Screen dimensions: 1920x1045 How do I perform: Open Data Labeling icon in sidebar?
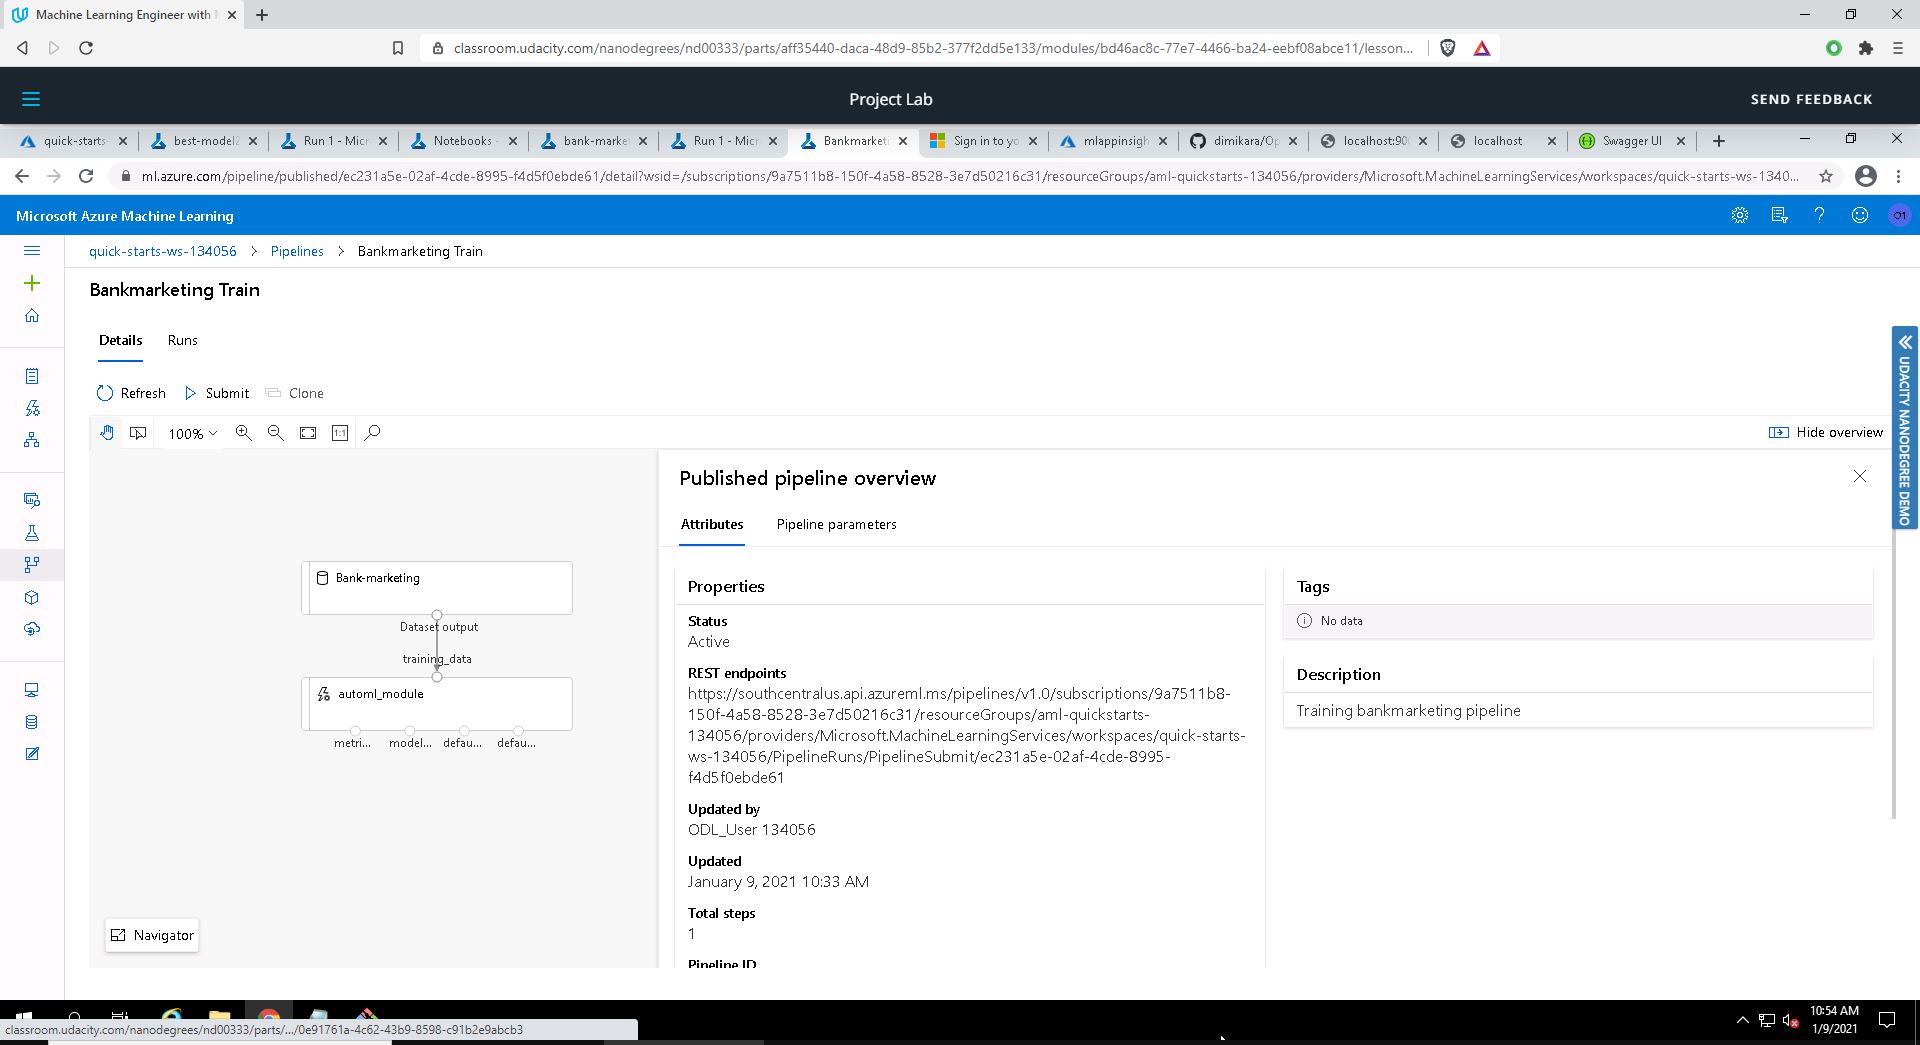(32, 754)
